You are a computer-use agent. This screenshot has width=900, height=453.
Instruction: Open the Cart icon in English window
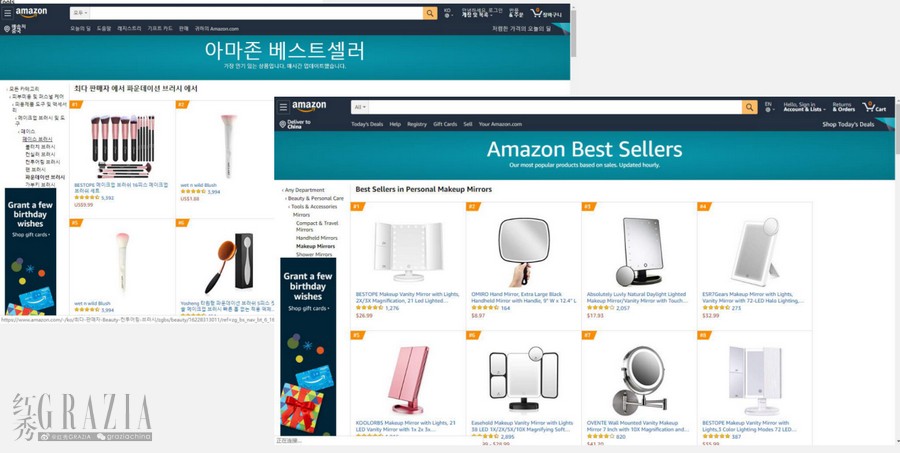click(874, 107)
